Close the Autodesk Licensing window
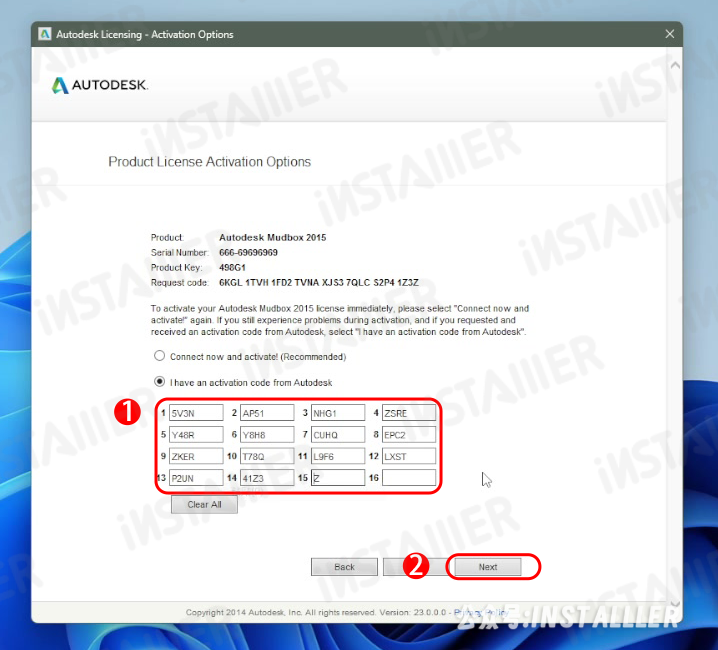 pos(669,34)
